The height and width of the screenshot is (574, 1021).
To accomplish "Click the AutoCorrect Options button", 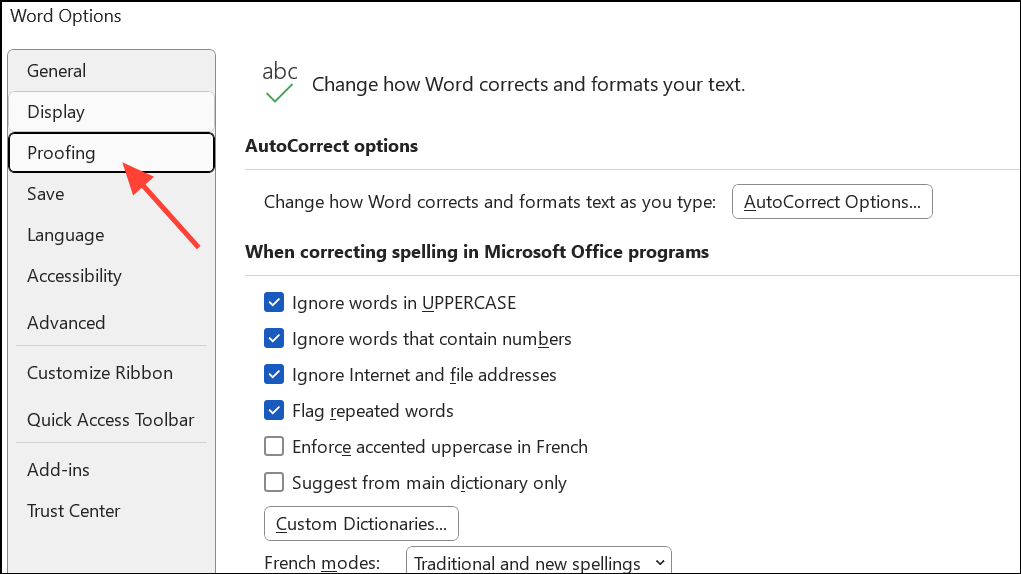I will coord(832,202).
